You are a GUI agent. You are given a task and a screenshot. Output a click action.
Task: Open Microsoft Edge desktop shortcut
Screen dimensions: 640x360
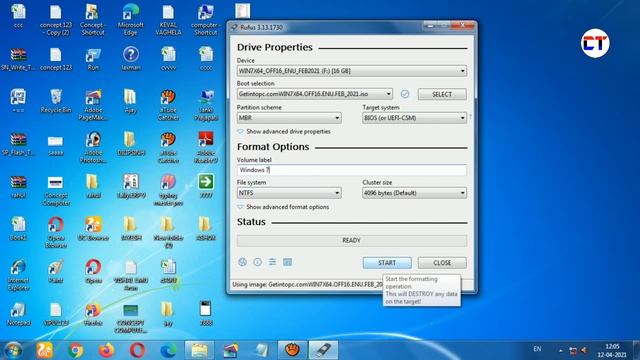131,20
